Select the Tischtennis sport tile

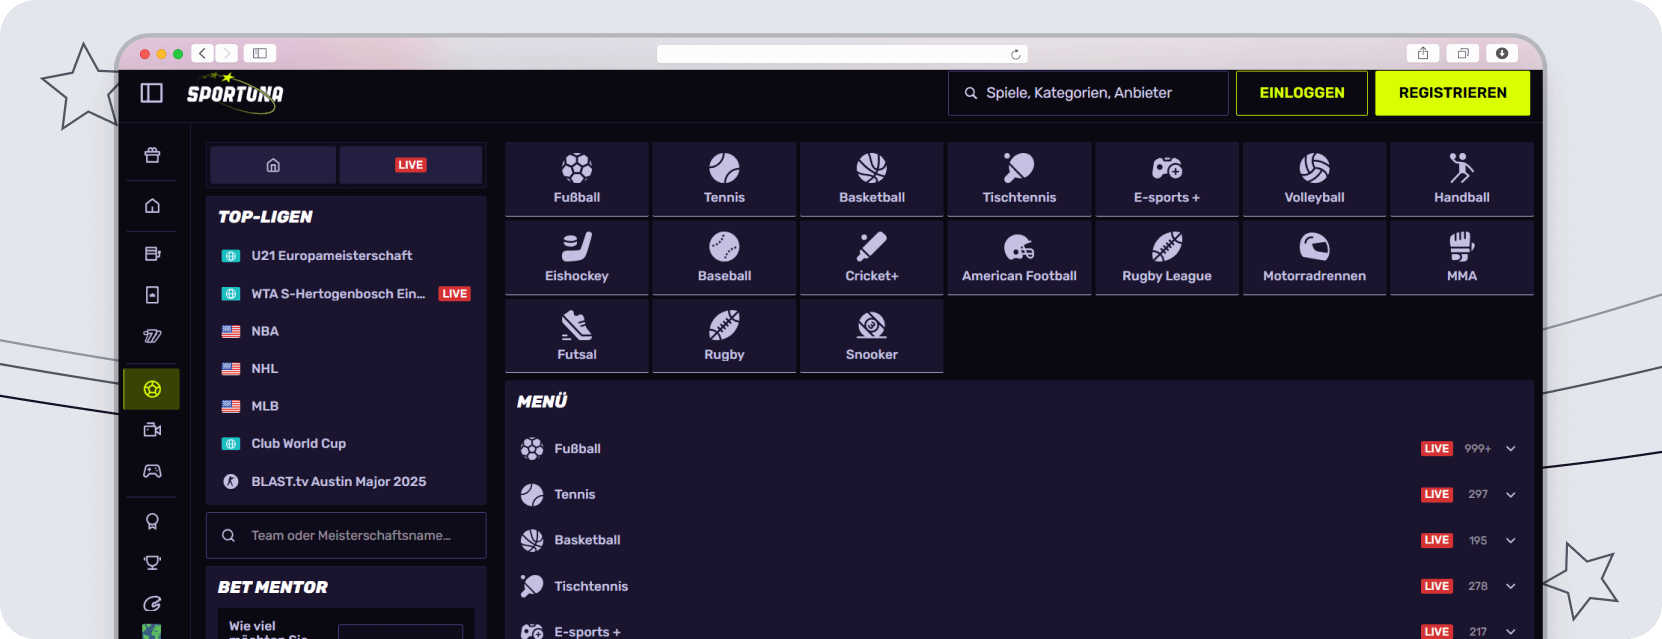[x=1019, y=179]
